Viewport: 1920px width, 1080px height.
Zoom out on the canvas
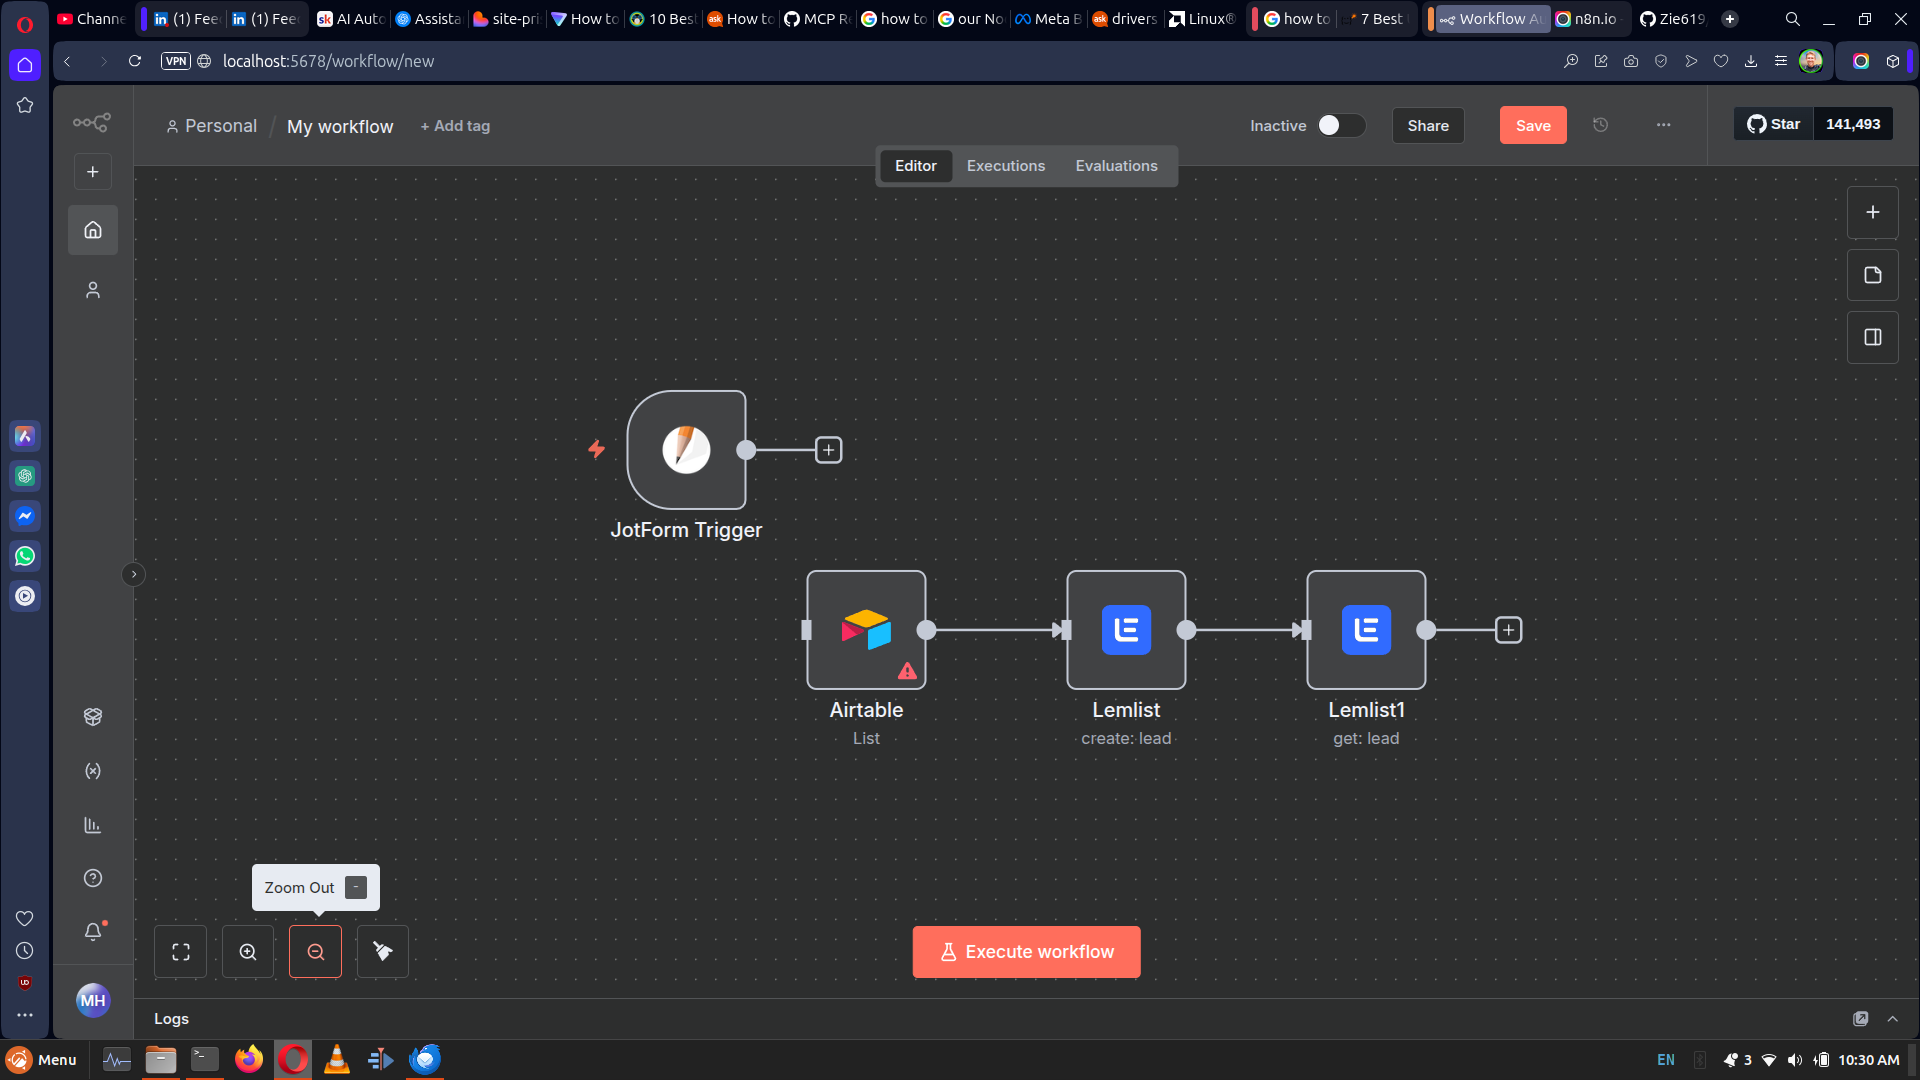point(315,951)
